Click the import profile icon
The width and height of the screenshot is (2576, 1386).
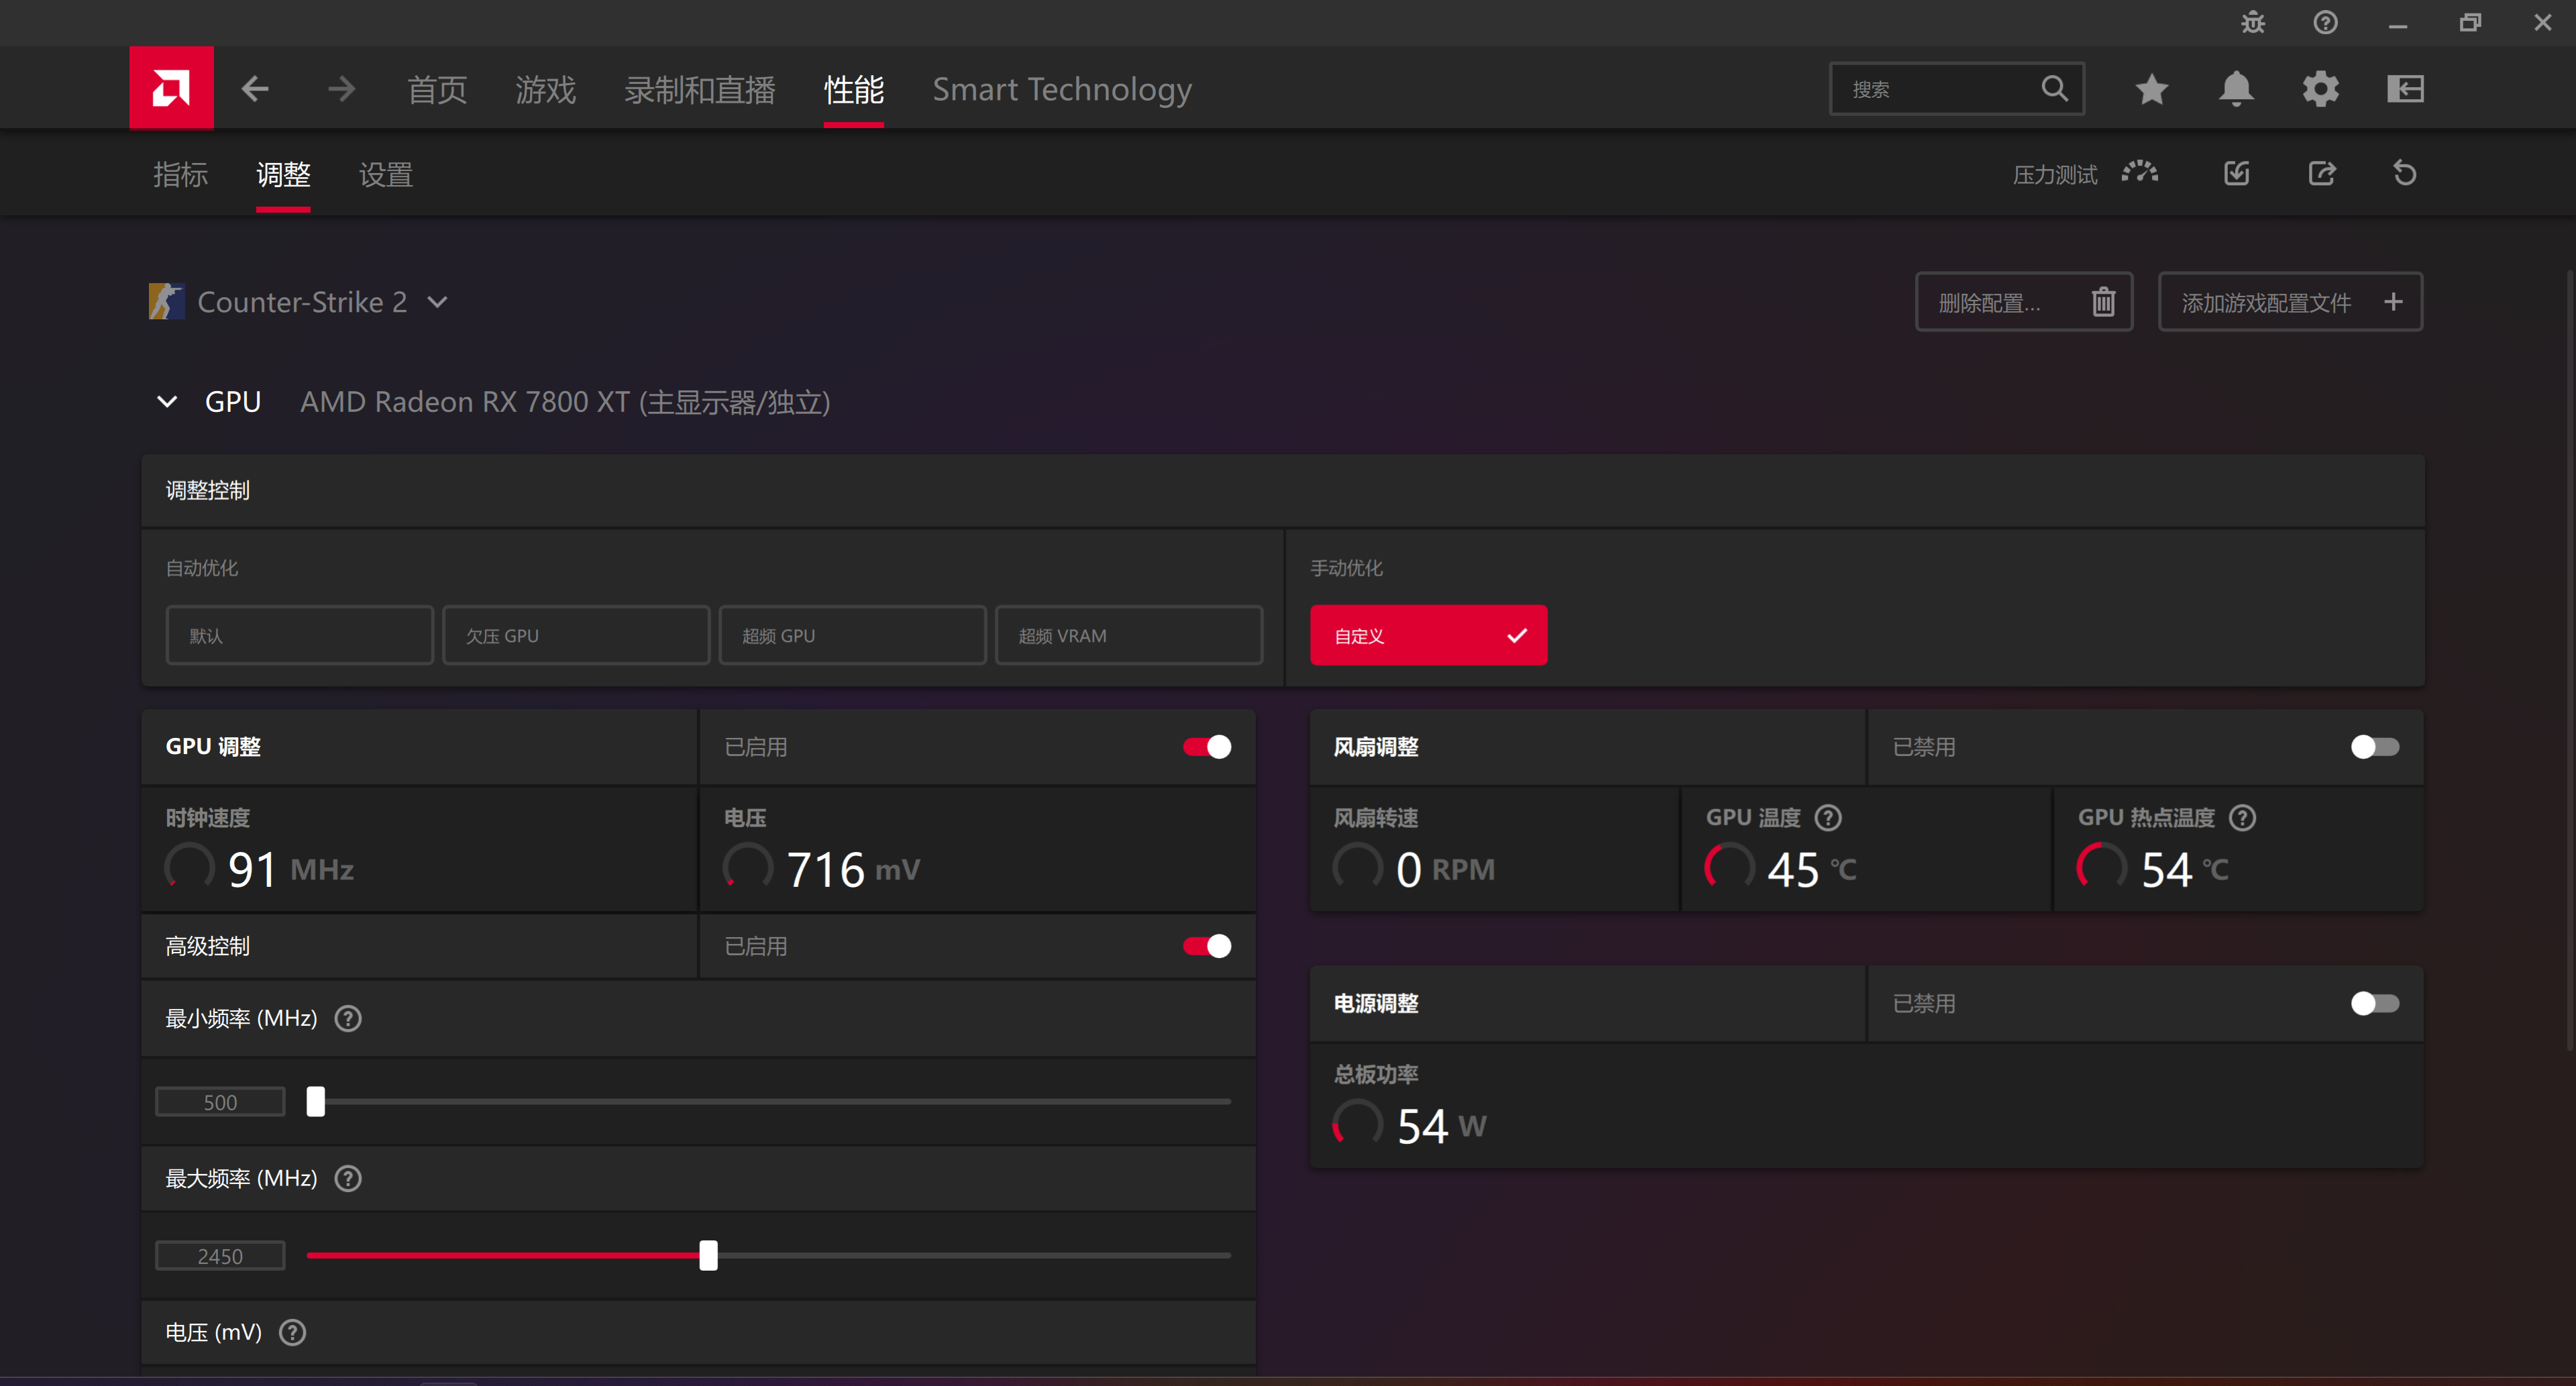click(x=2237, y=173)
